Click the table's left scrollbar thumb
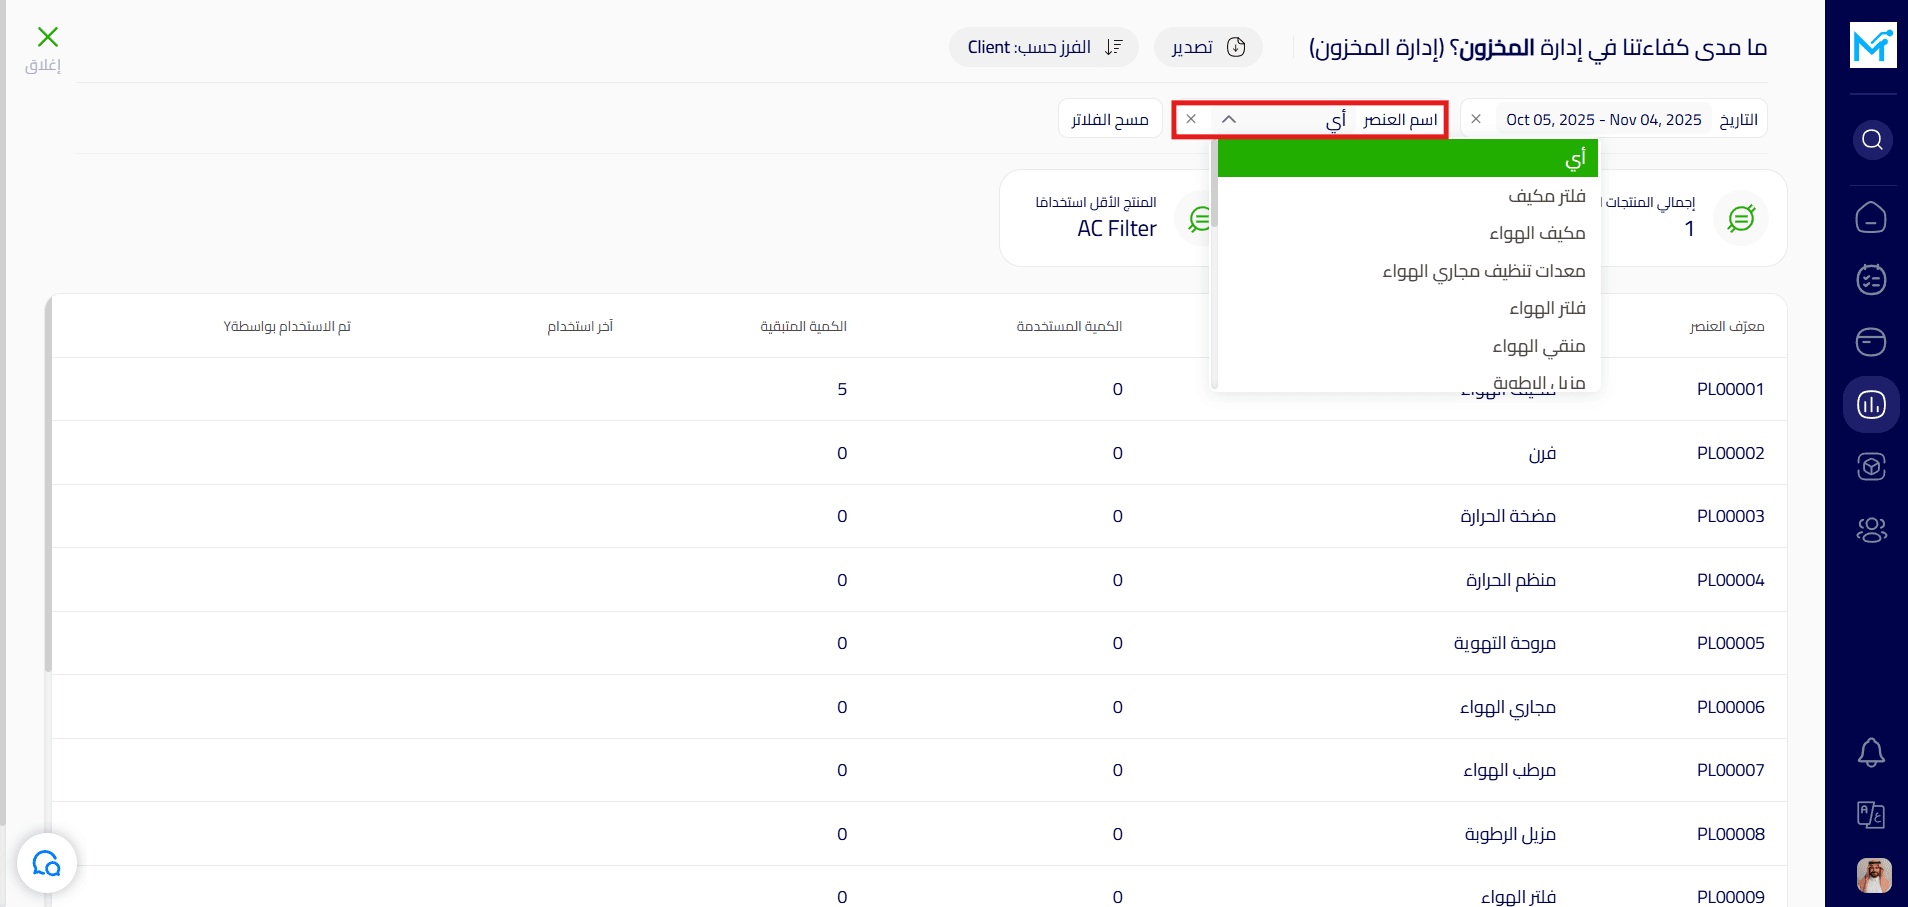The image size is (1908, 907). 48,483
